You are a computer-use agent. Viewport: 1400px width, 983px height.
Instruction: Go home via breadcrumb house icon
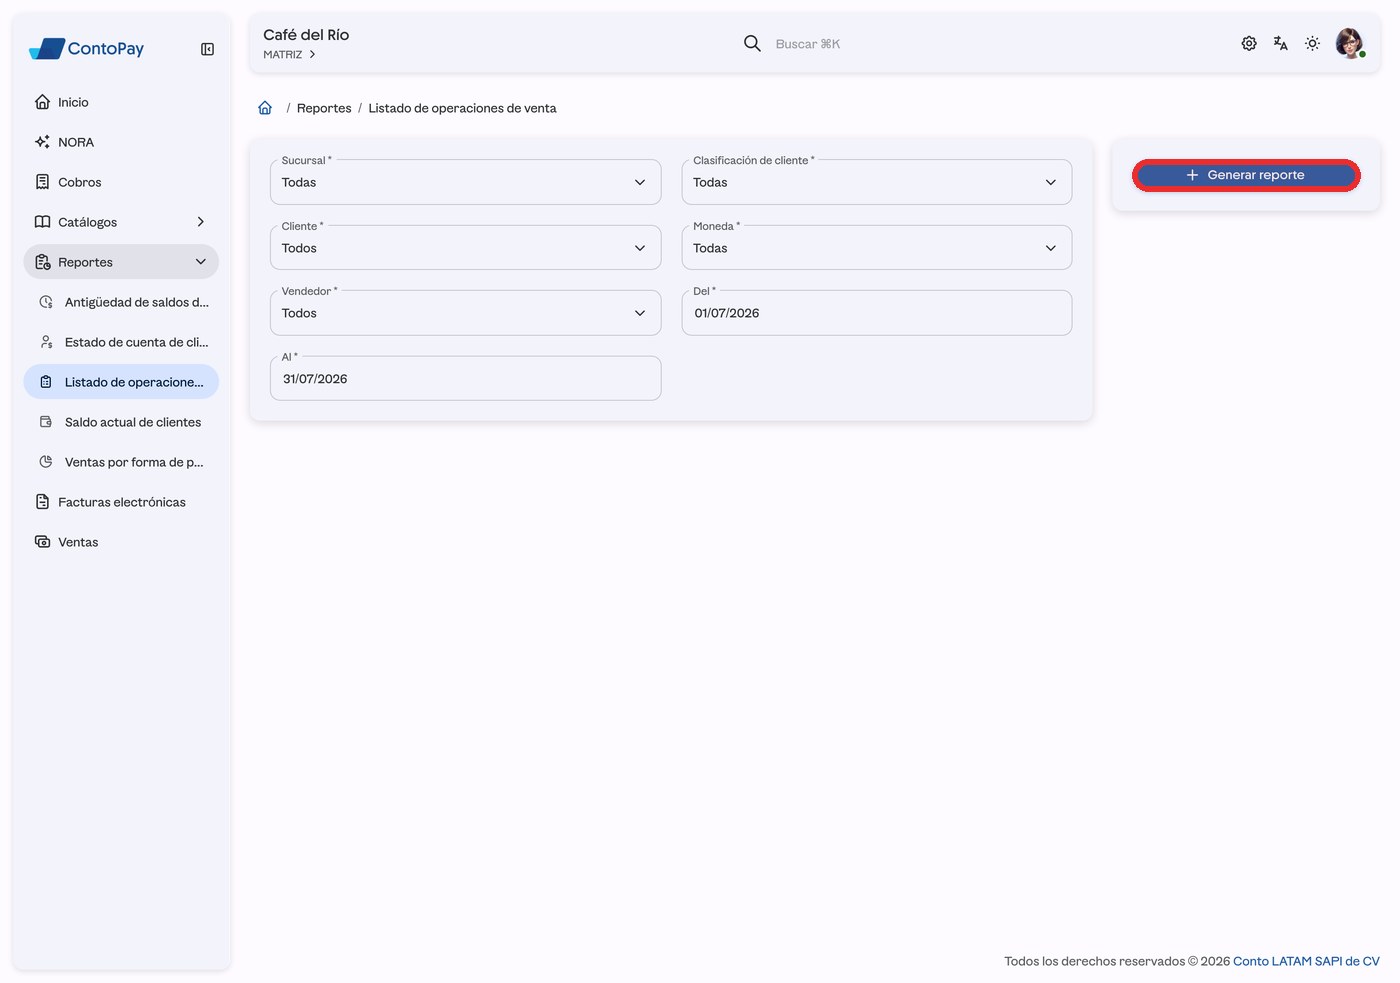click(265, 108)
